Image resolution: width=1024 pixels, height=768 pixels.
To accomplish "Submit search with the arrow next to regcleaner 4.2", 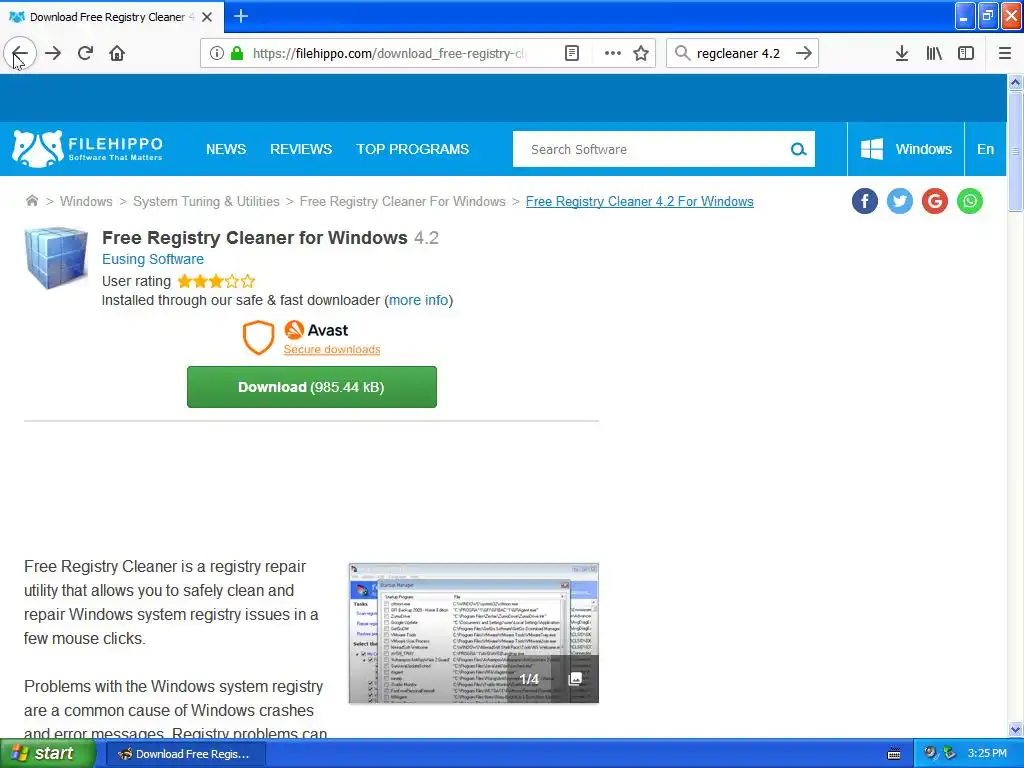I will (x=804, y=54).
